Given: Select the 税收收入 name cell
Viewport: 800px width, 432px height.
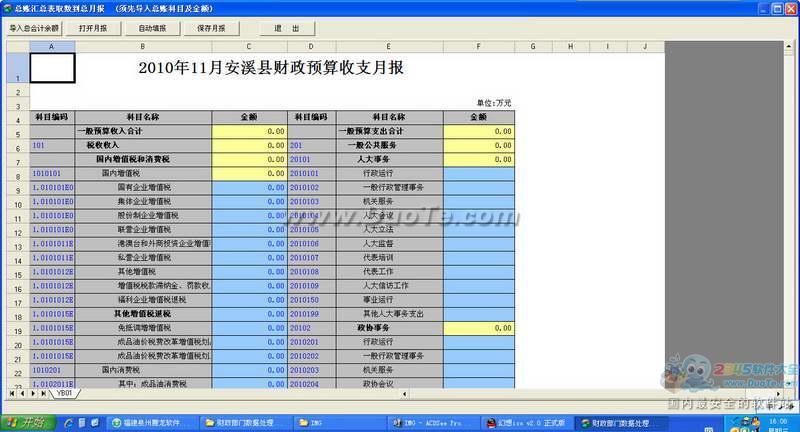Looking at the screenshot, I should click(x=142, y=145).
